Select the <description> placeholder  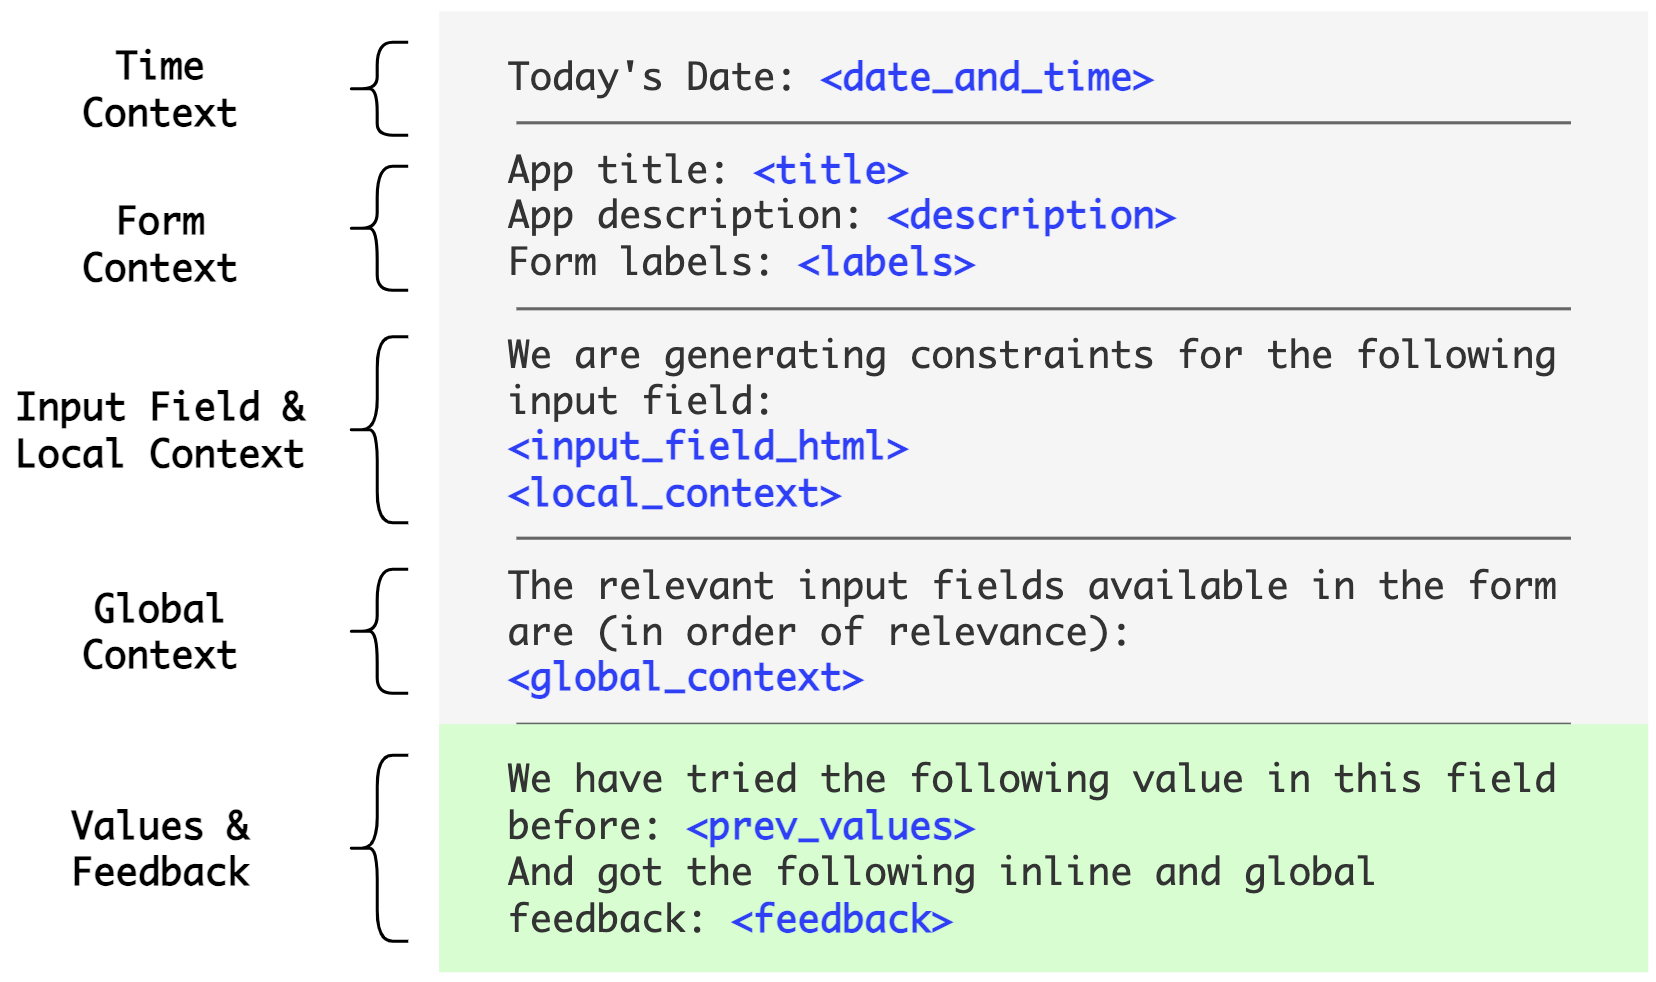(x=1031, y=216)
